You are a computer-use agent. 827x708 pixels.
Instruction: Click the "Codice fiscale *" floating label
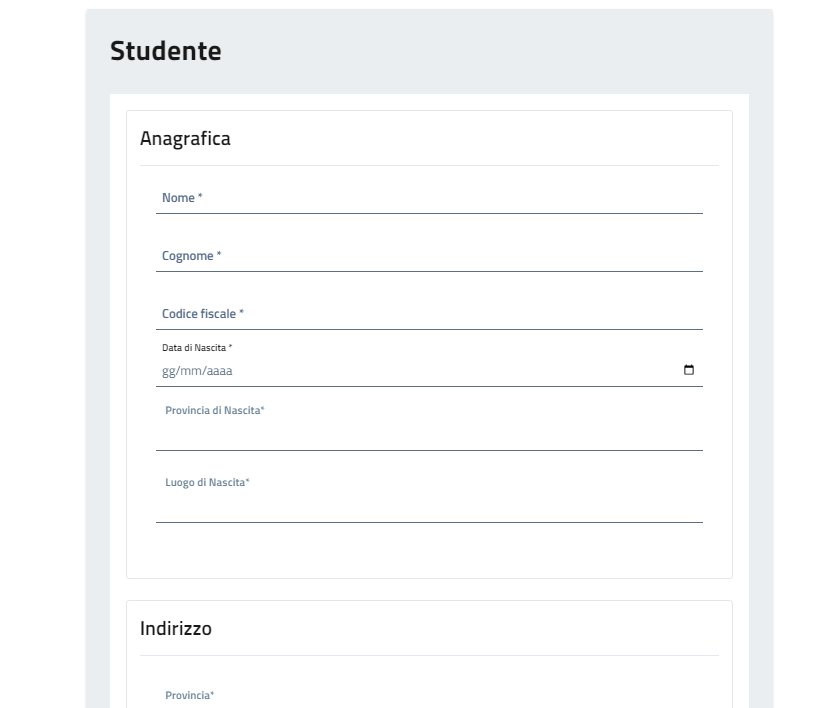pyautogui.click(x=203, y=314)
